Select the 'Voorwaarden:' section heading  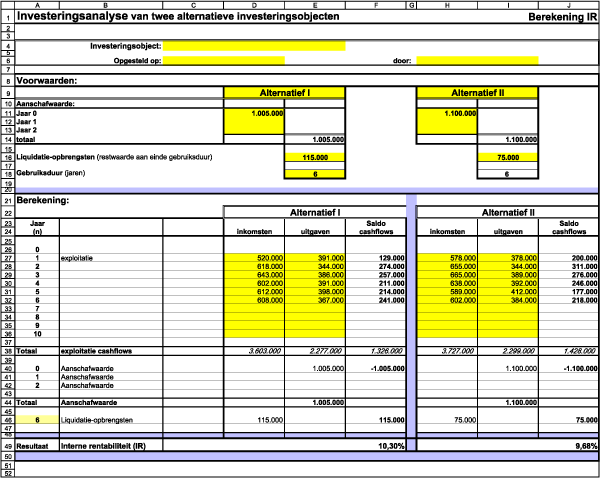(47, 81)
